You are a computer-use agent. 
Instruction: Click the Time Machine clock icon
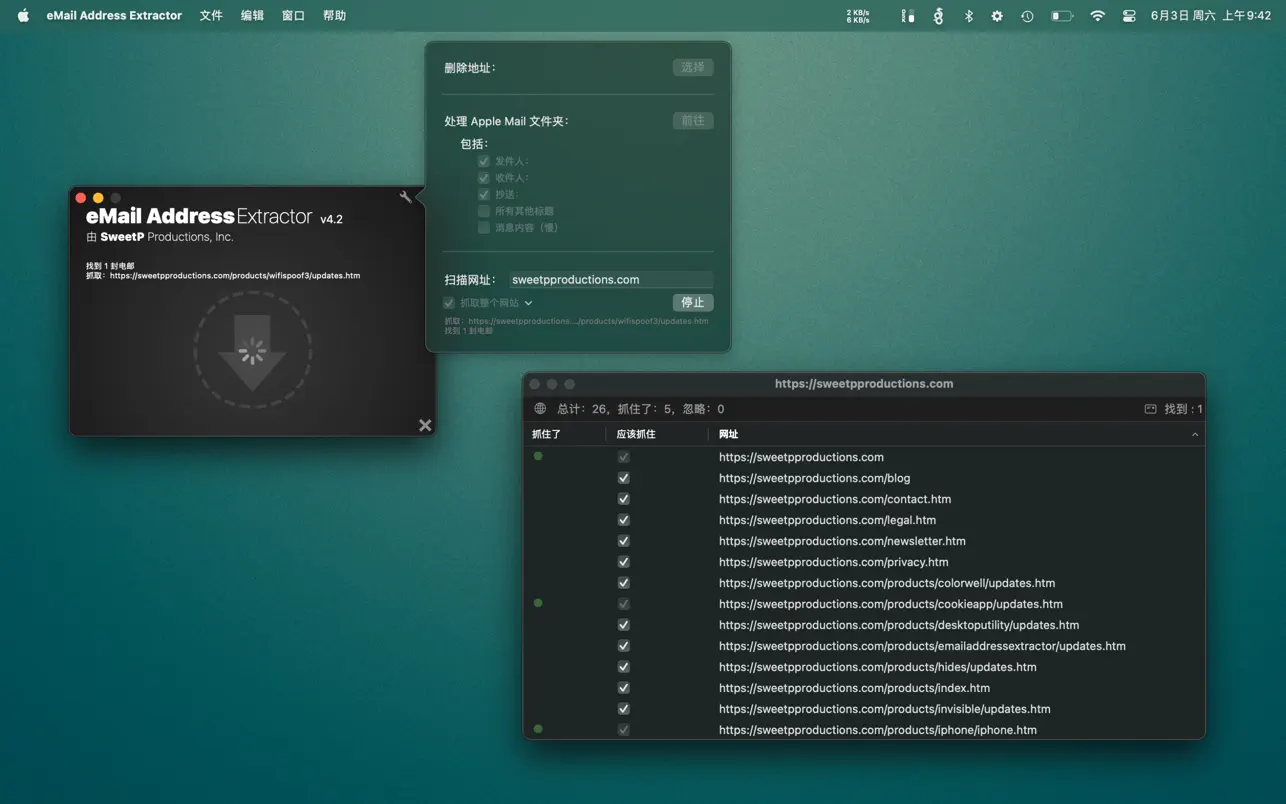(1027, 16)
